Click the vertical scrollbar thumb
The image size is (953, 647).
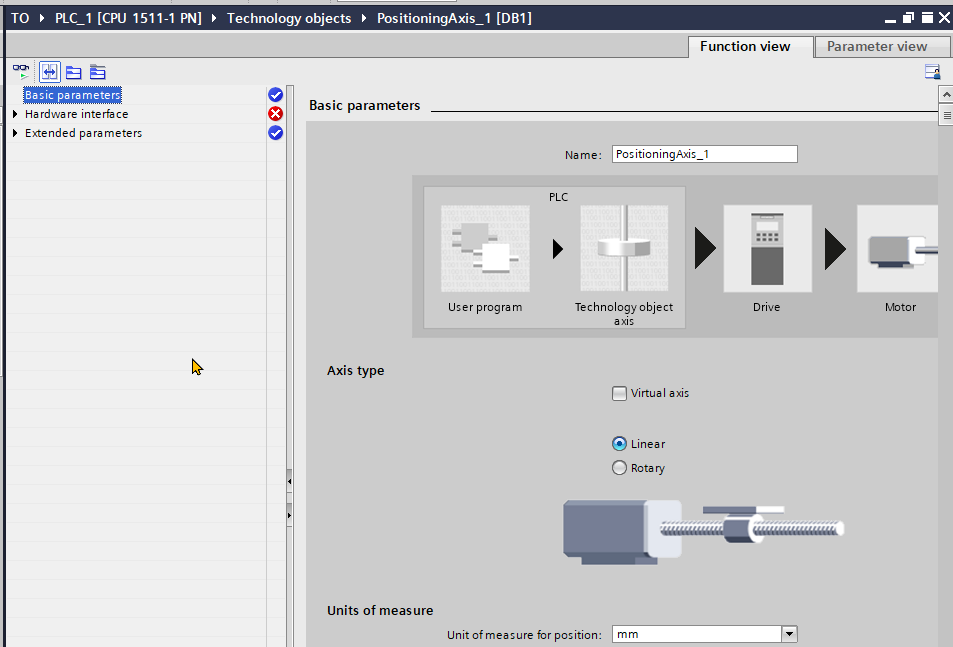946,115
